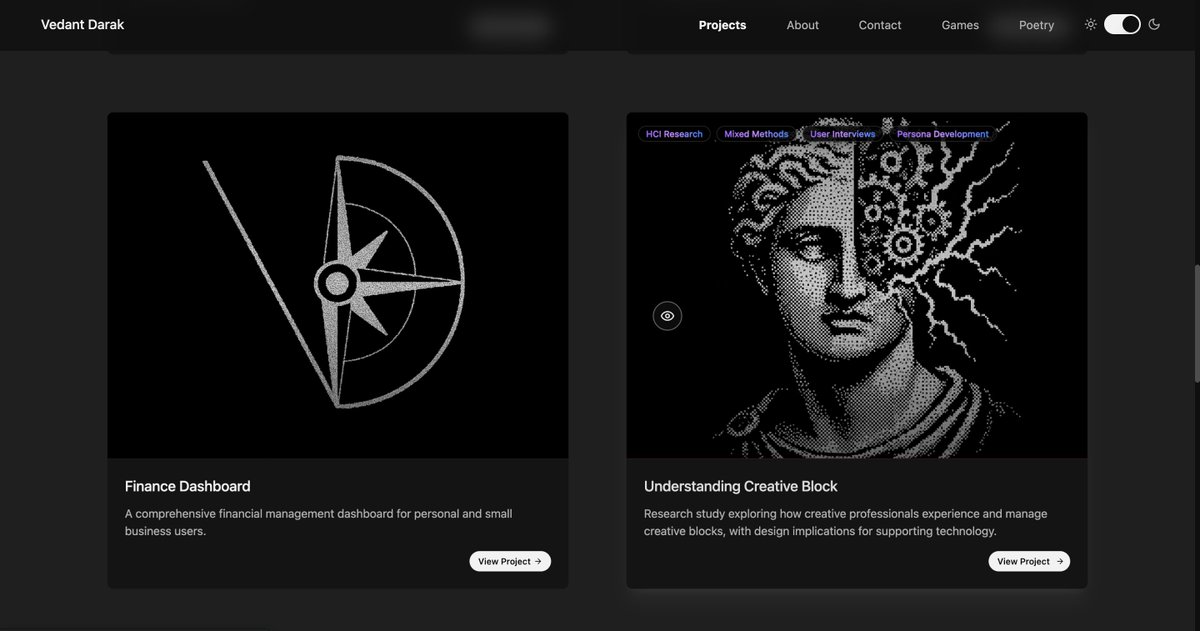Viewport: 1200px width, 631px height.
Task: Go to the Contact page
Action: point(880,25)
